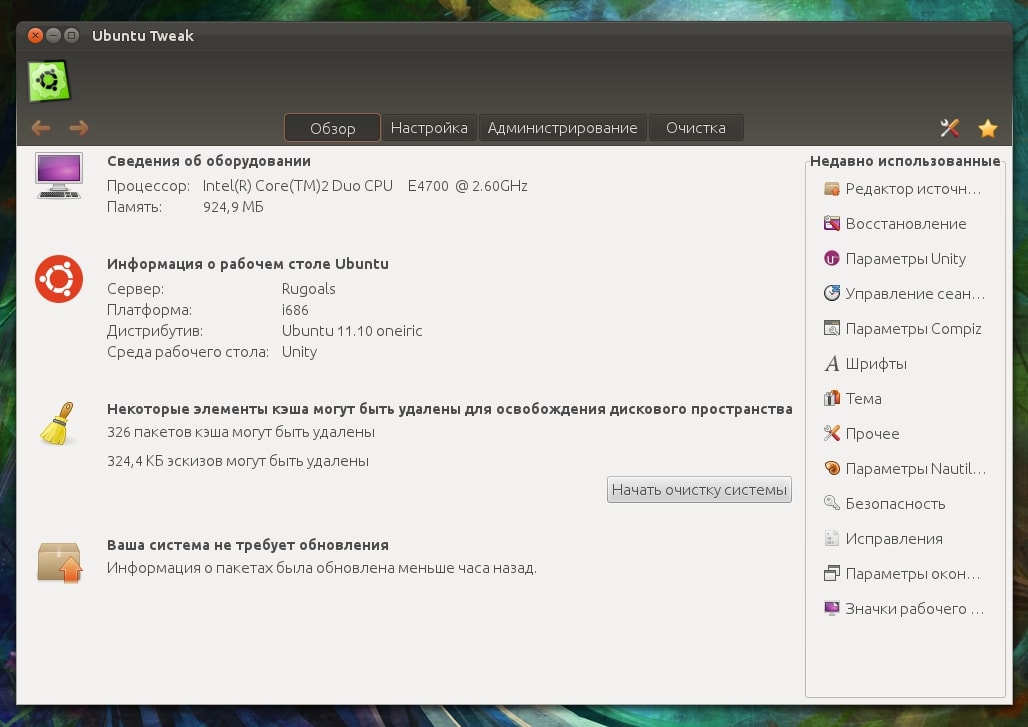
Task: Go forward with the right arrow
Action: [x=79, y=128]
